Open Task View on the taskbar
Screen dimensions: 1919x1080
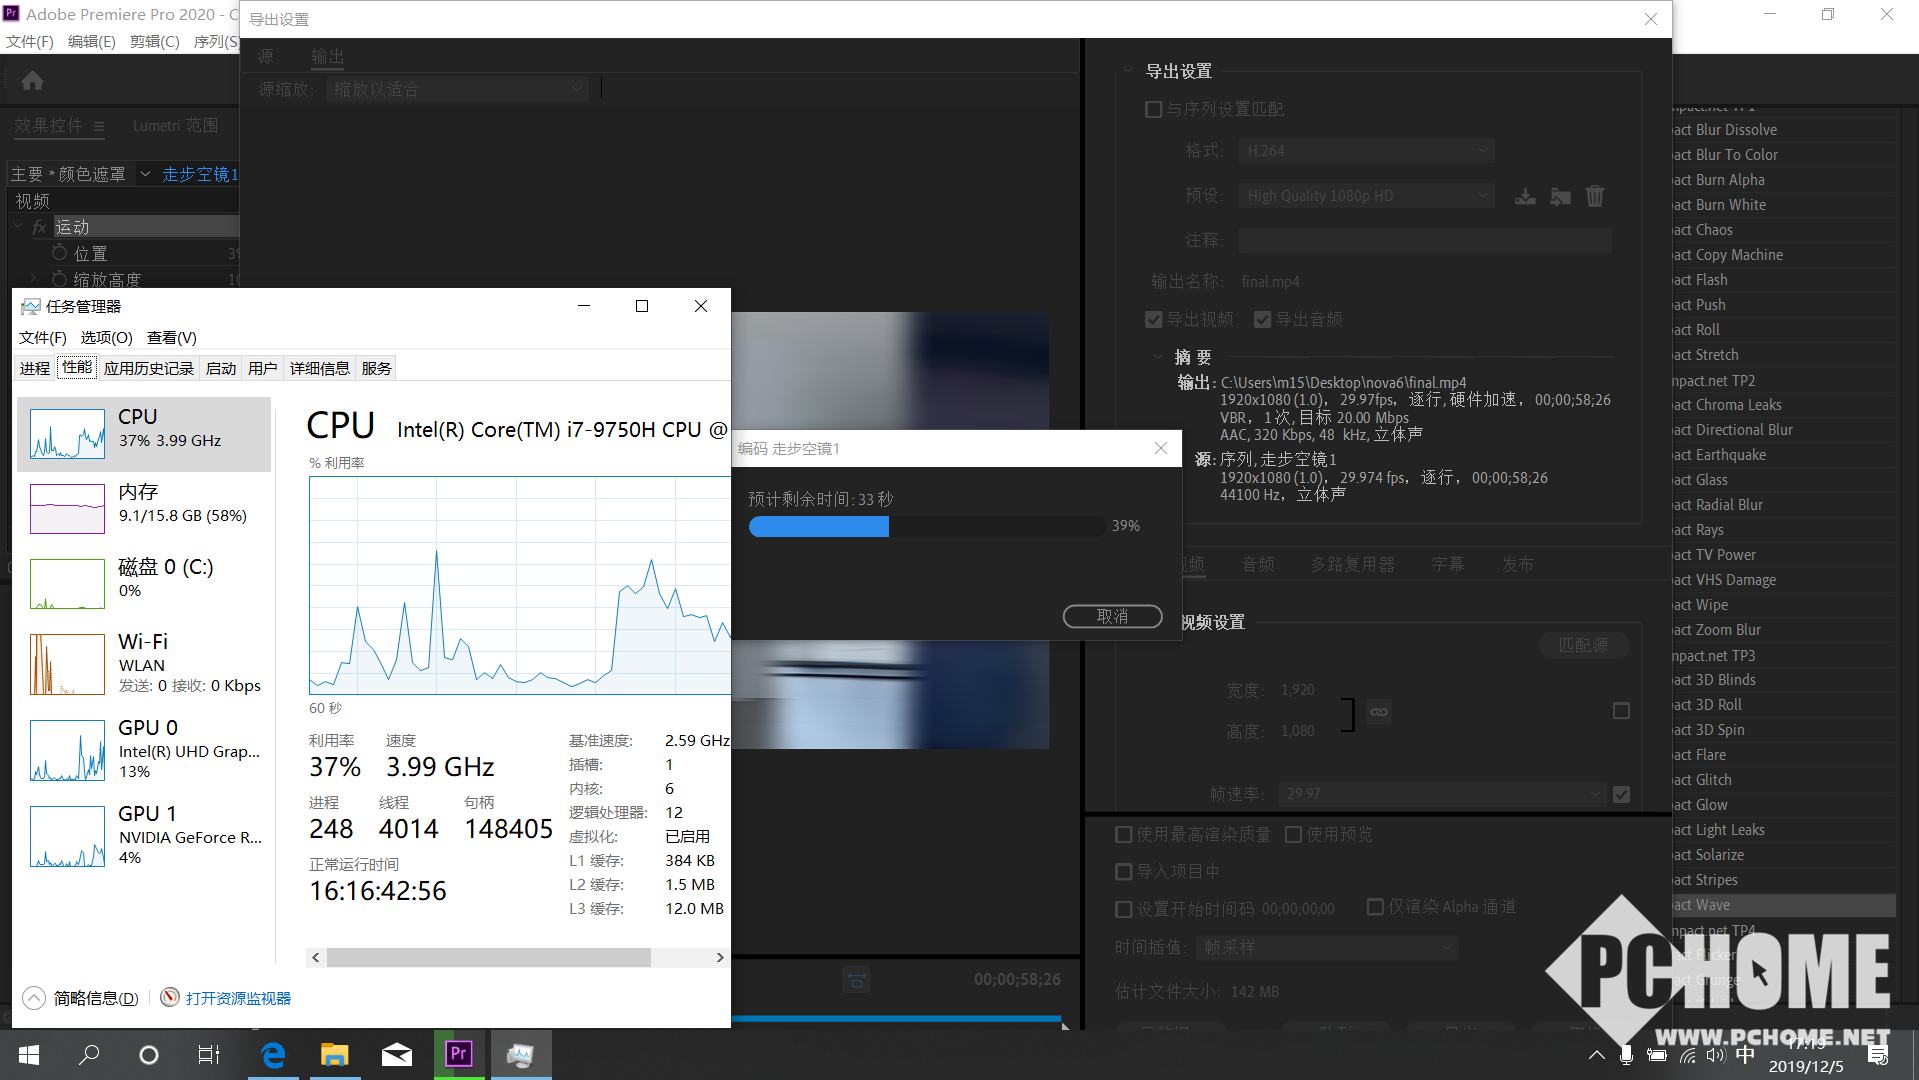pyautogui.click(x=208, y=1054)
